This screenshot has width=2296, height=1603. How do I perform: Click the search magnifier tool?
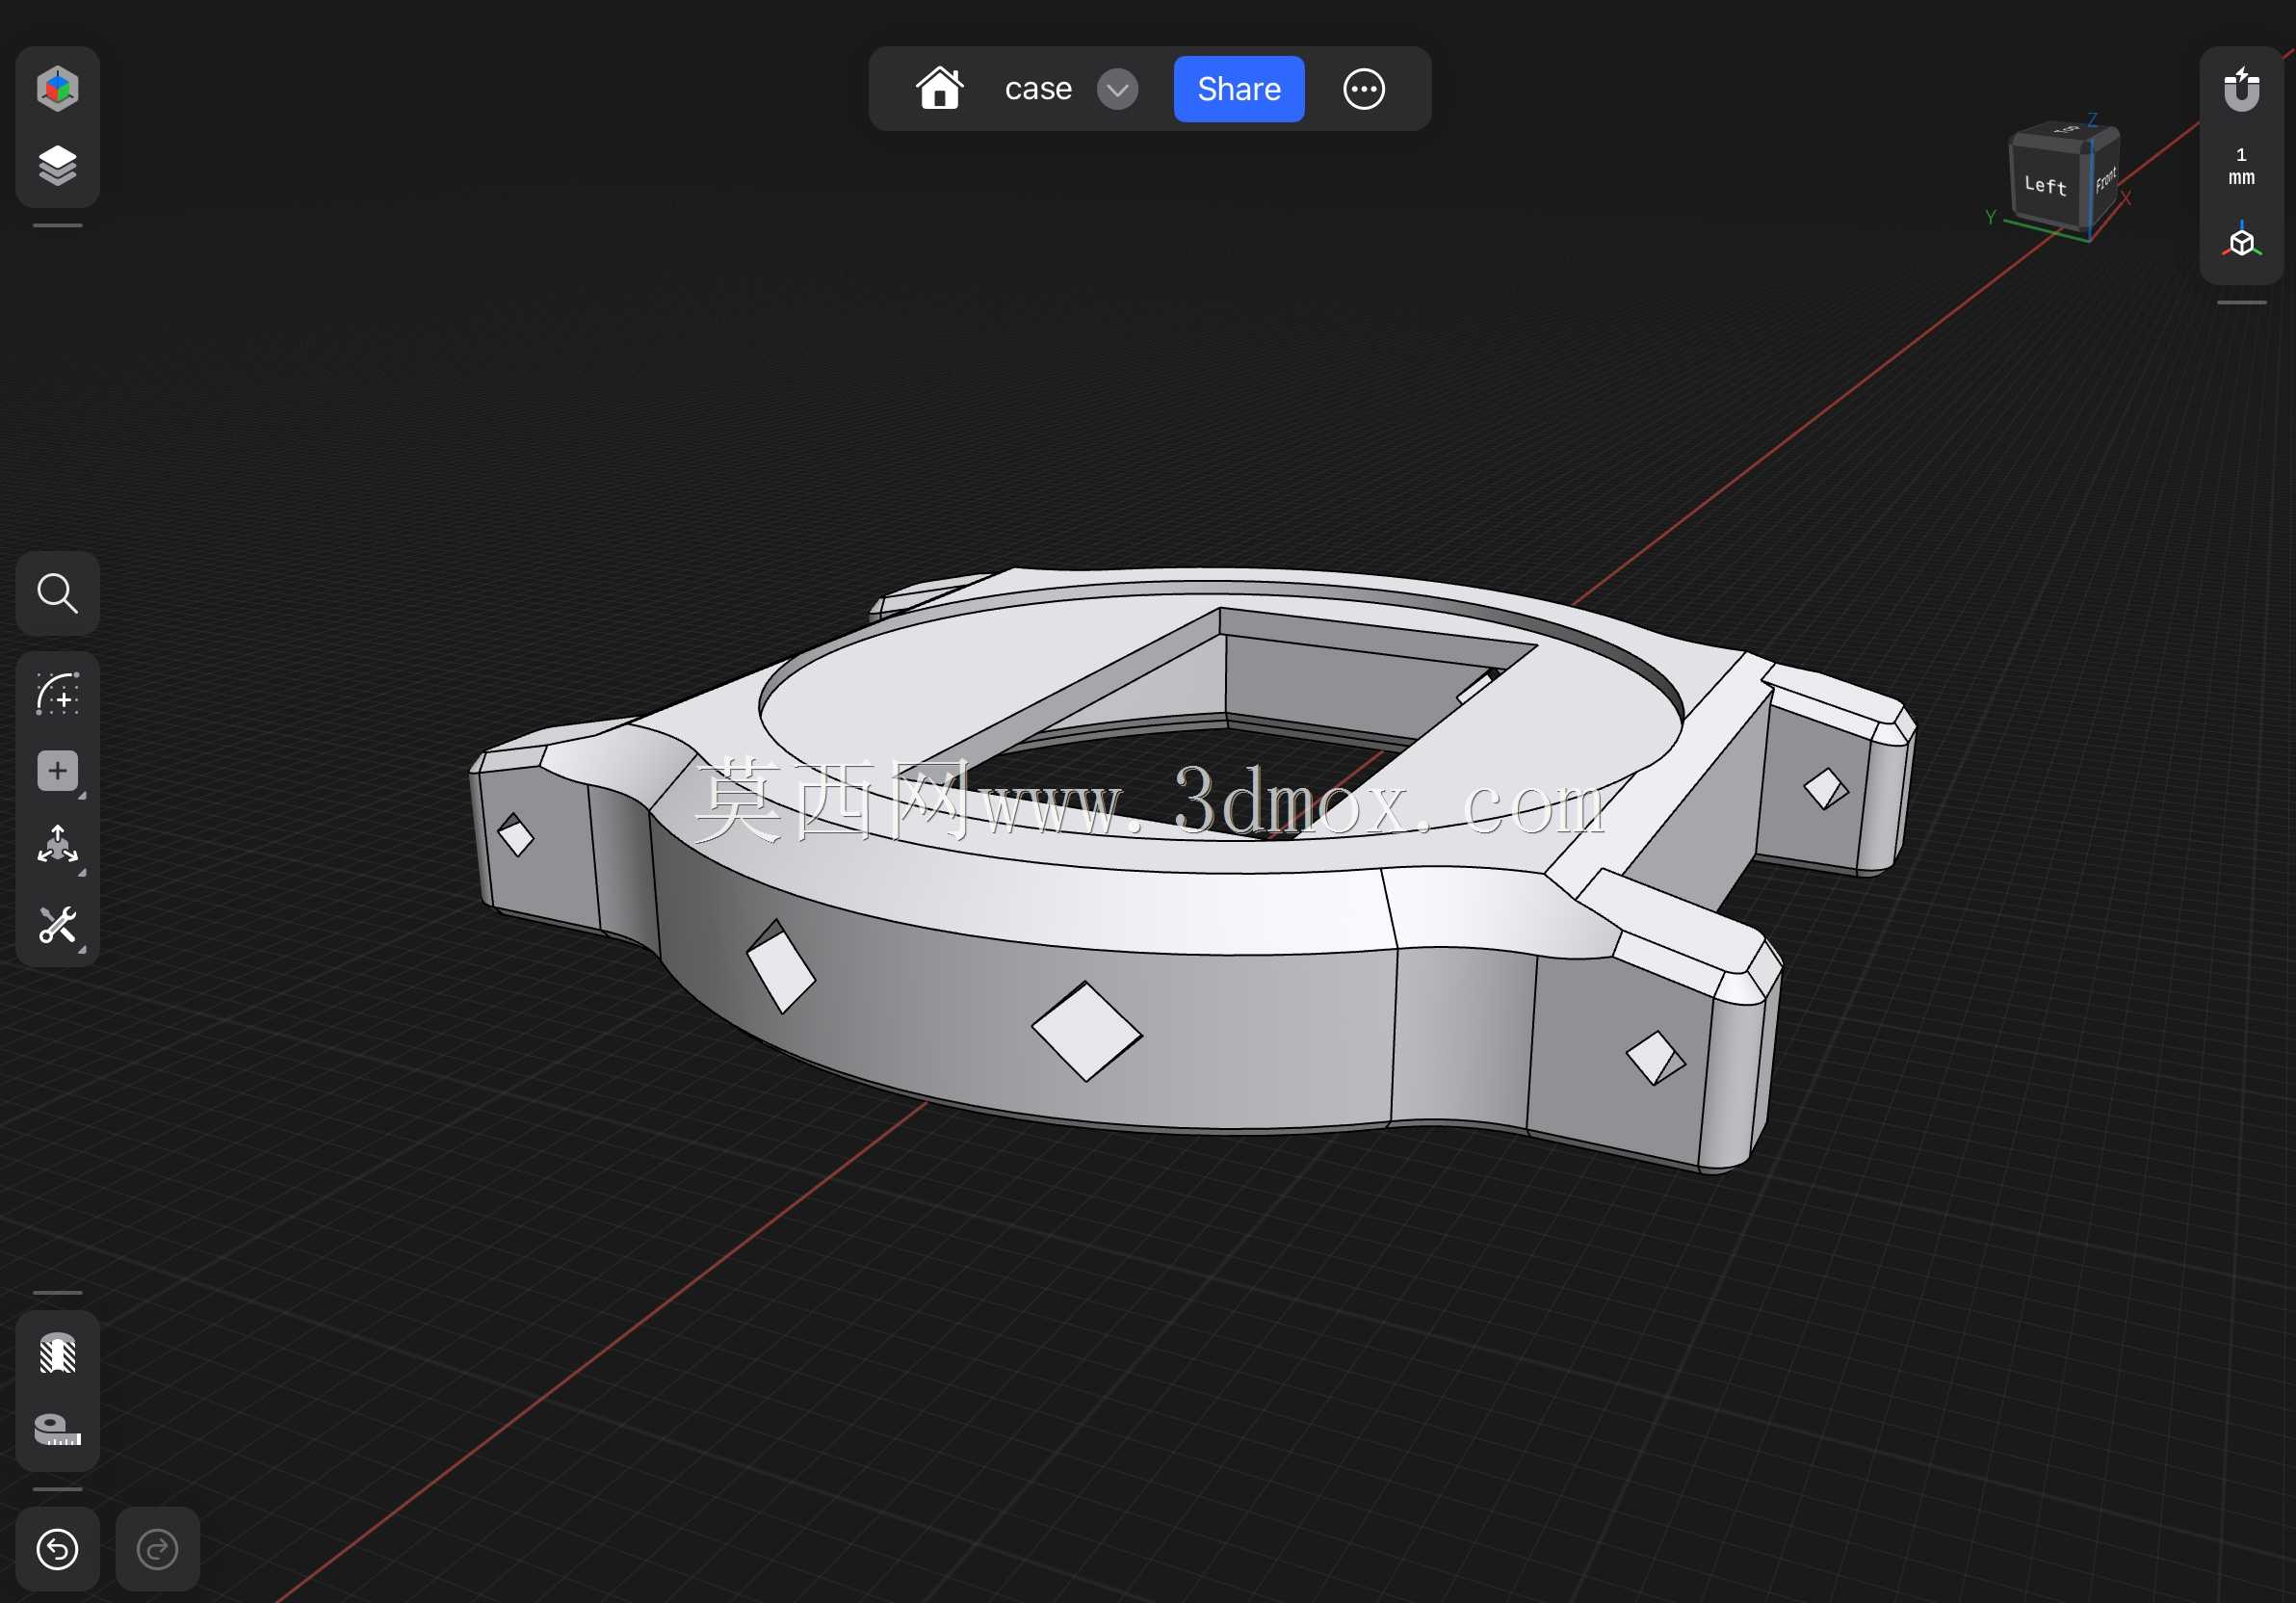pyautogui.click(x=57, y=593)
